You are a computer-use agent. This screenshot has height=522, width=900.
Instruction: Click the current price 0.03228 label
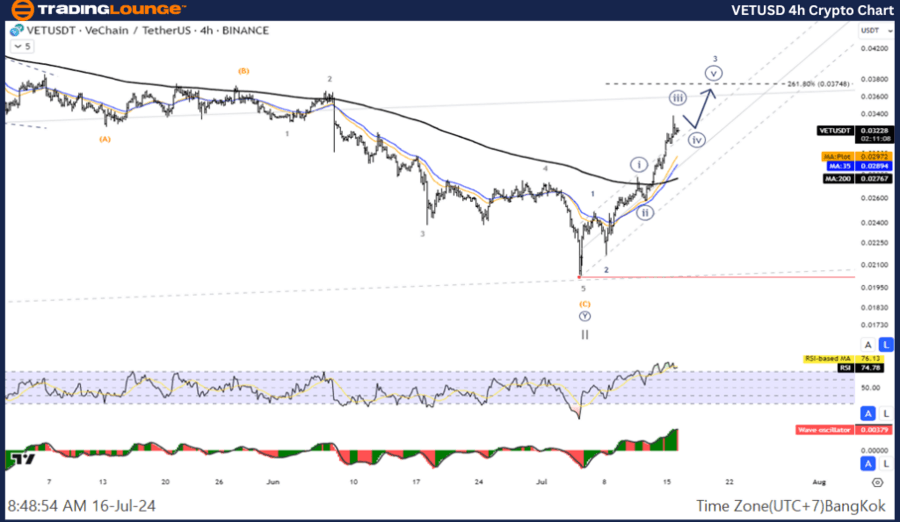(874, 131)
